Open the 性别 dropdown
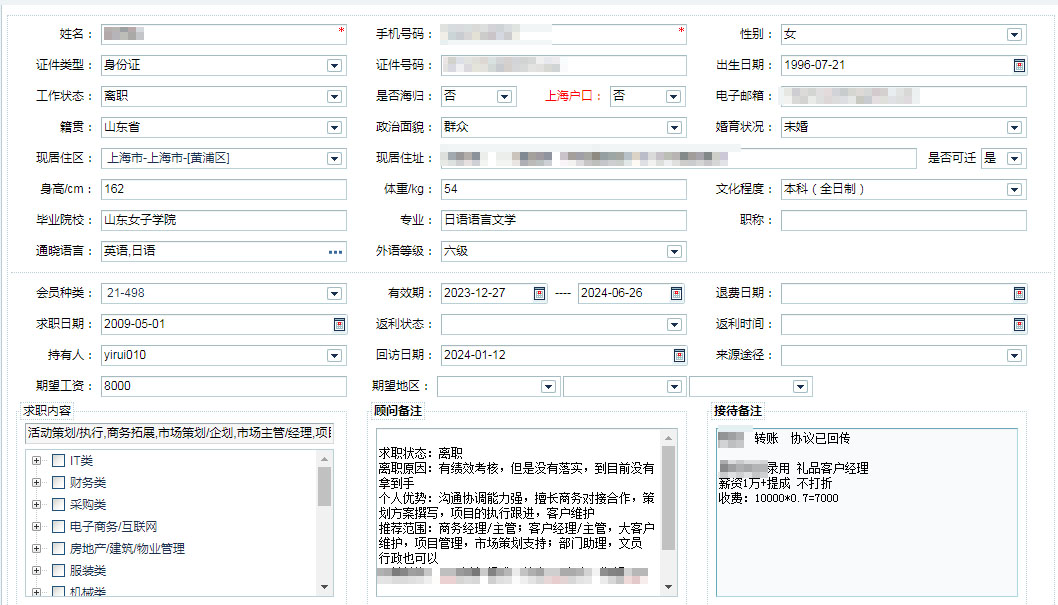The width and height of the screenshot is (1058, 605). click(1014, 34)
